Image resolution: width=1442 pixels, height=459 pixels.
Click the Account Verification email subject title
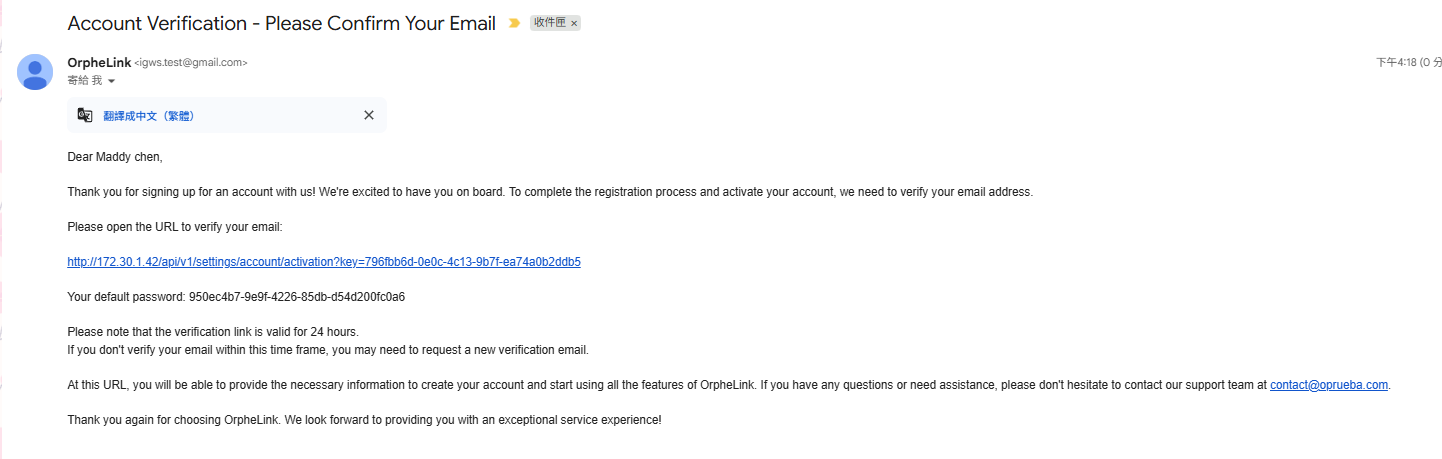coord(281,23)
